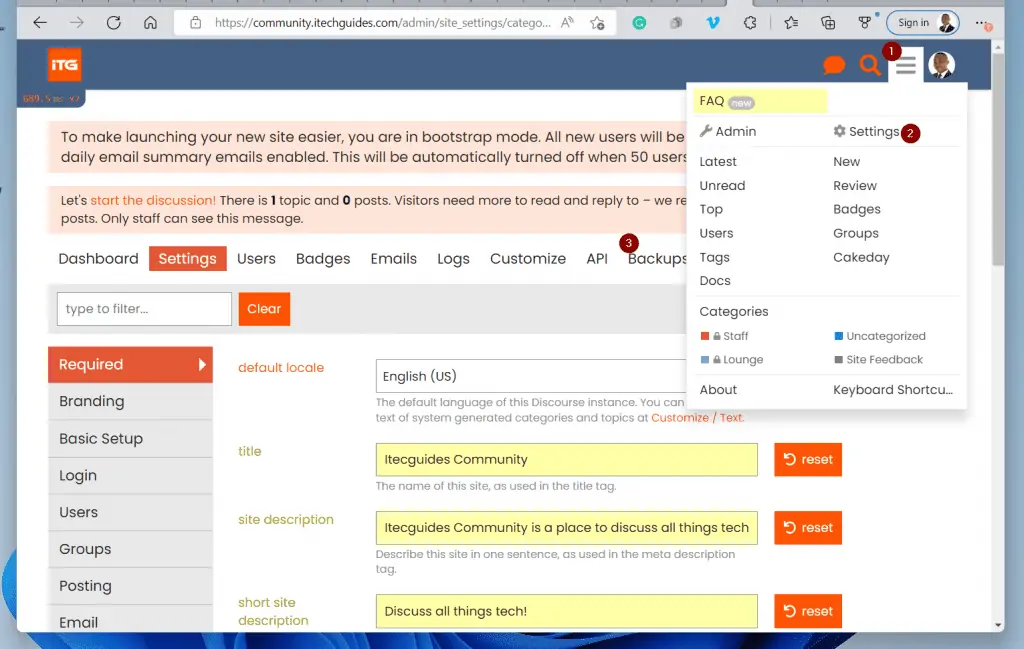
Task: Click the blue V extension icon
Action: click(x=712, y=23)
